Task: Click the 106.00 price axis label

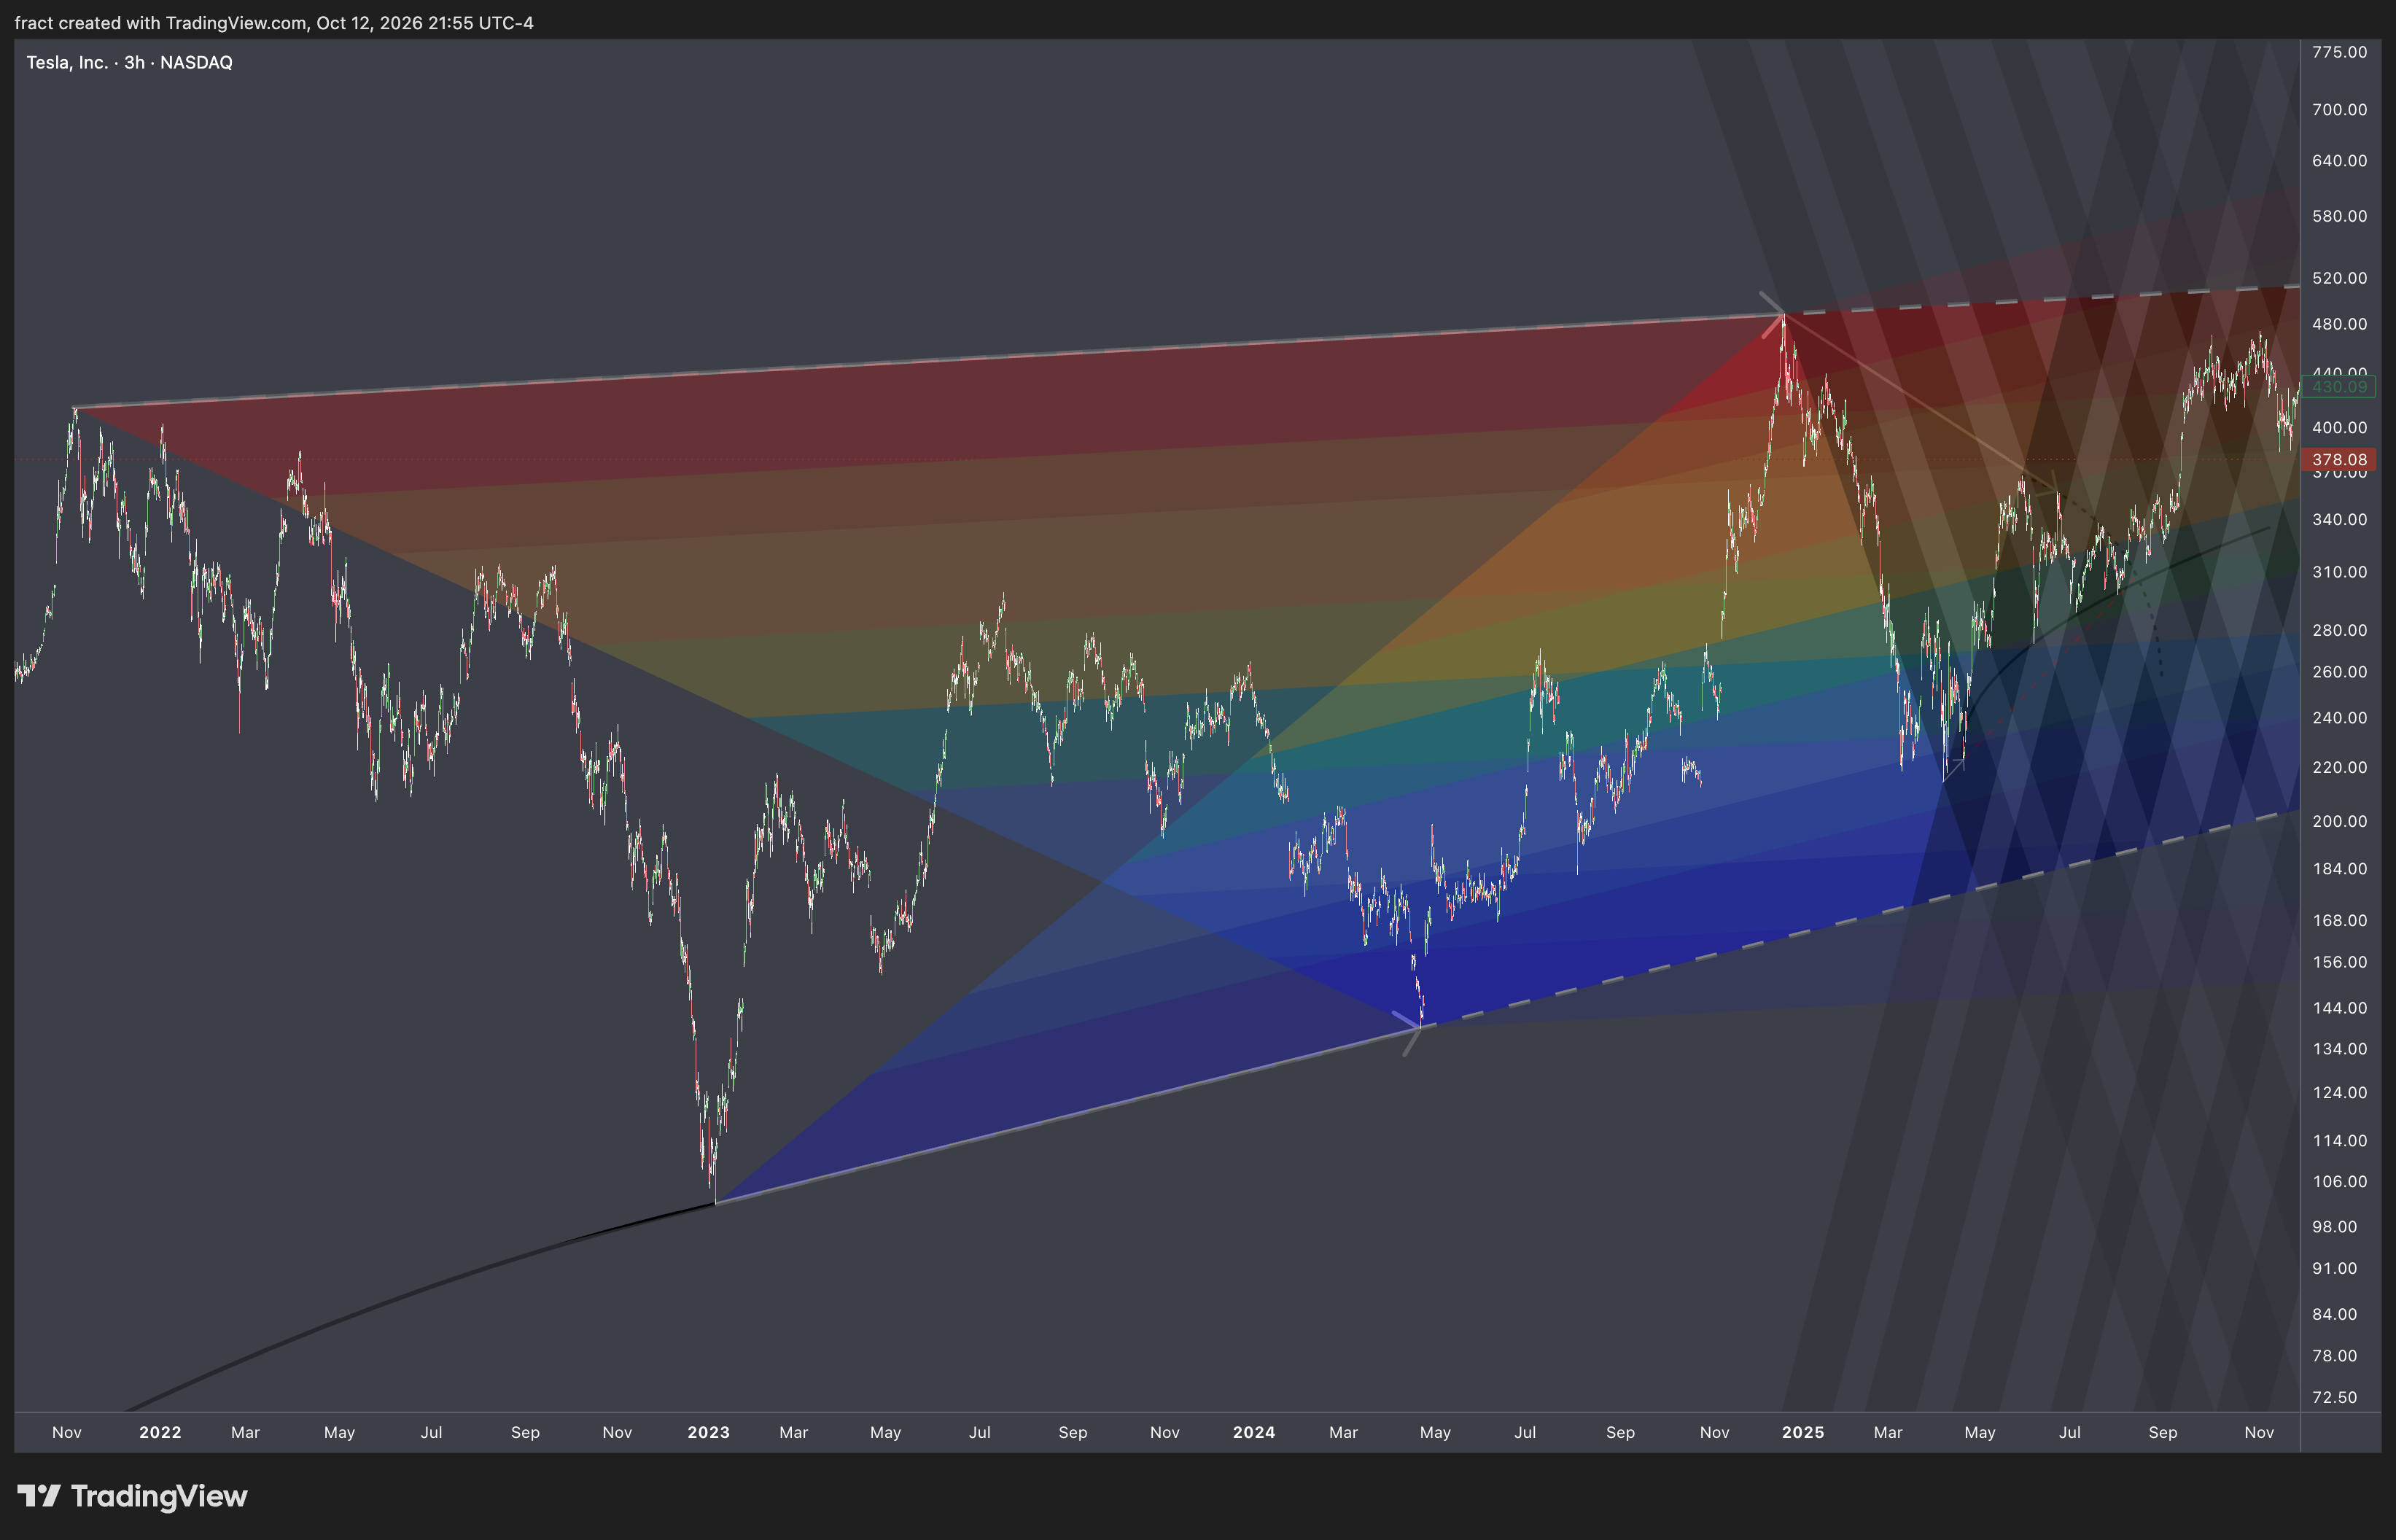Action: (x=2339, y=1181)
